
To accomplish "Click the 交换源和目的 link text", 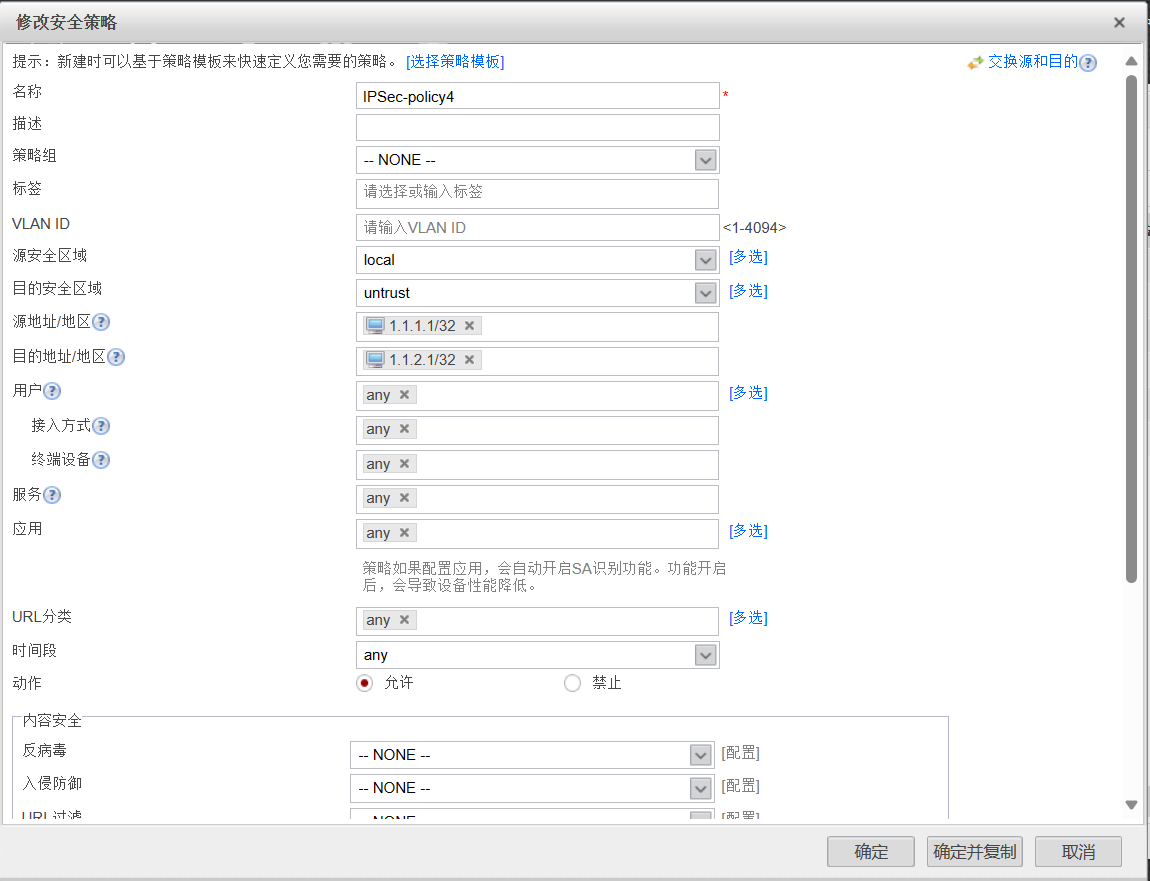I will [x=1033, y=62].
